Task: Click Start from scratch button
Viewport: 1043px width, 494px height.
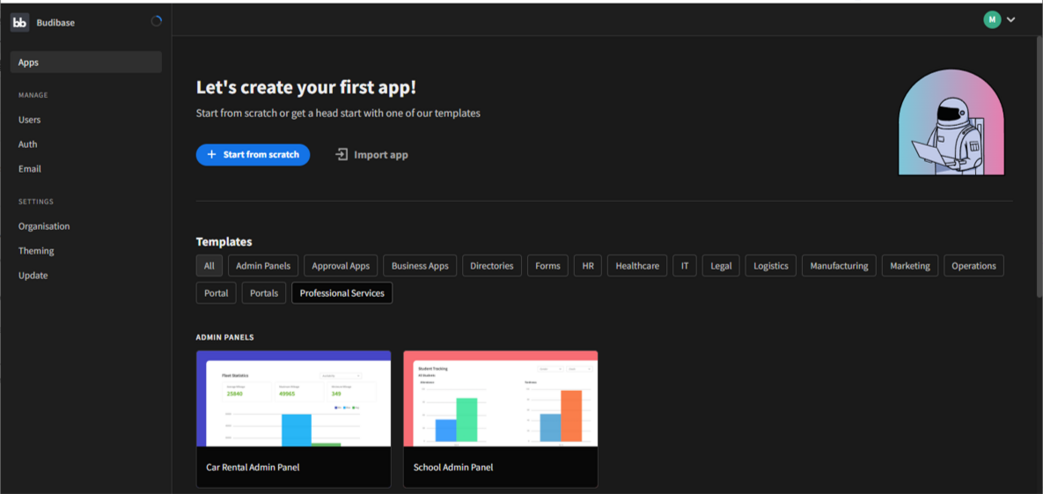Action: pyautogui.click(x=253, y=154)
